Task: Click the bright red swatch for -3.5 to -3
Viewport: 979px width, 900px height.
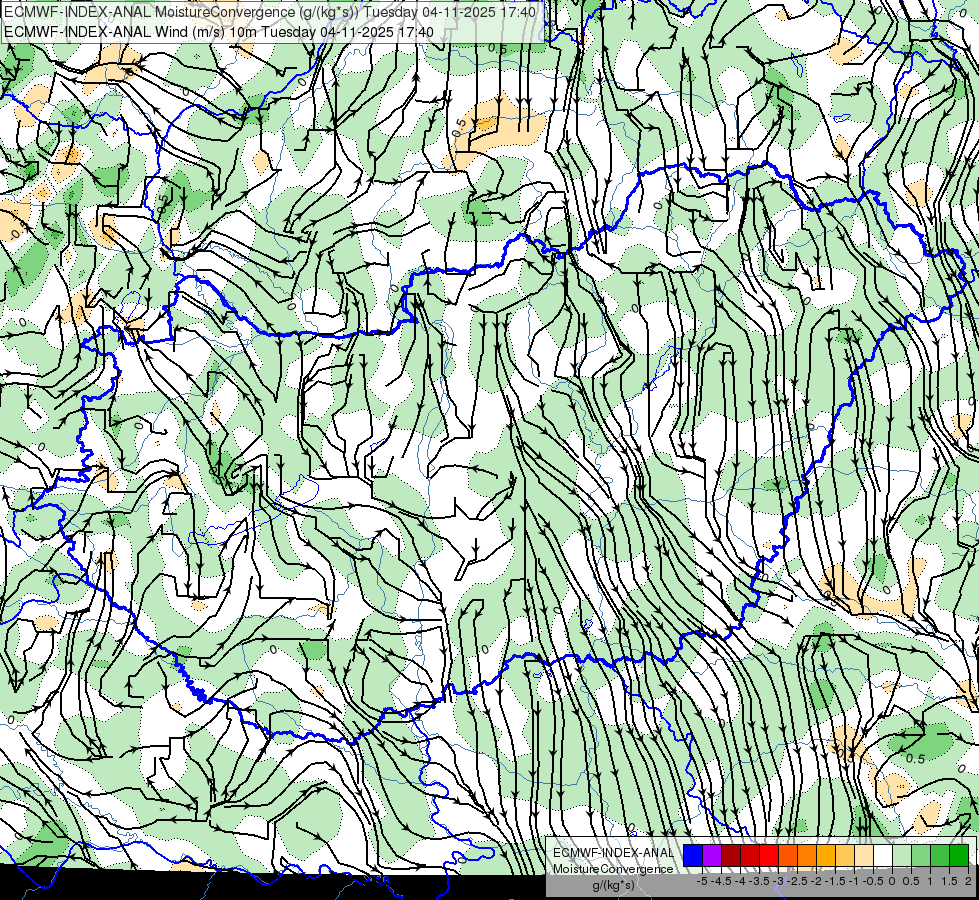Action: pos(769,855)
